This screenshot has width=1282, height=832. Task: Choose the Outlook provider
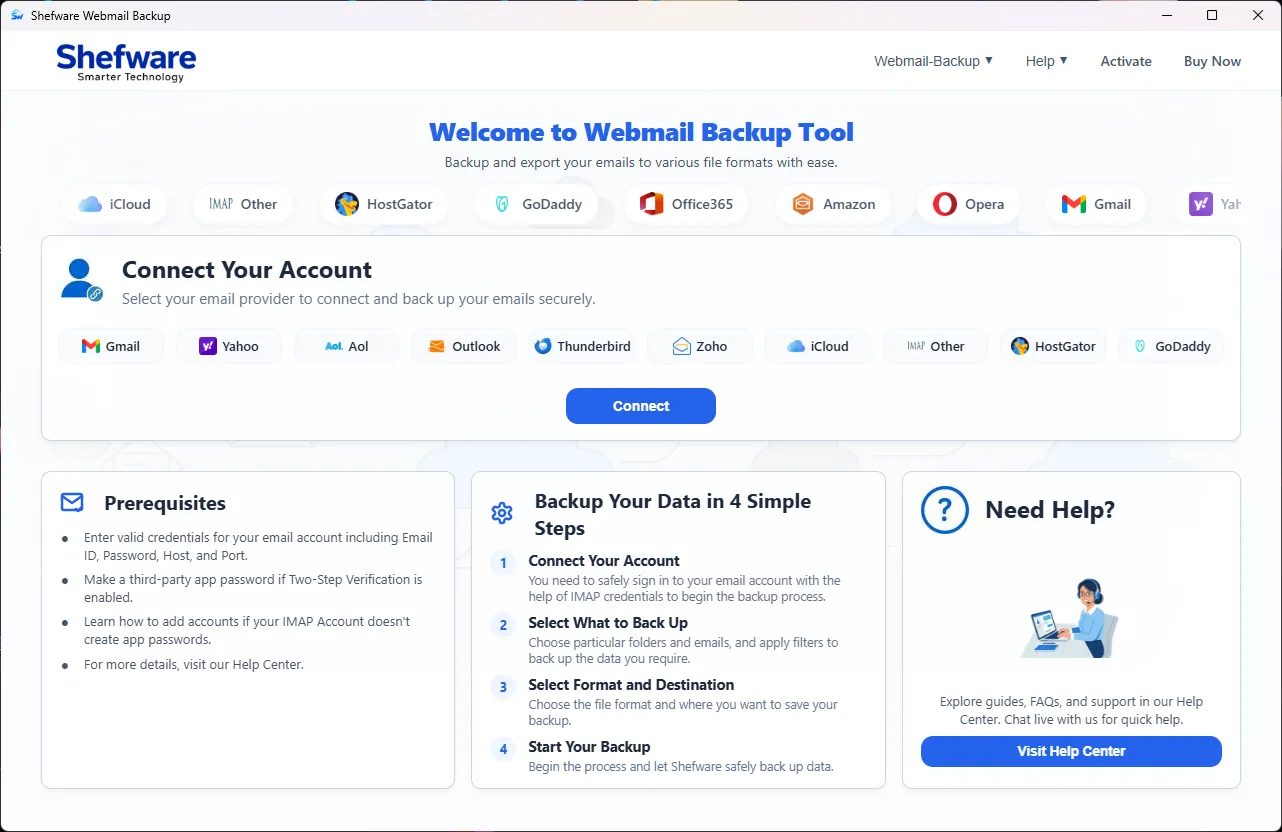coord(464,346)
